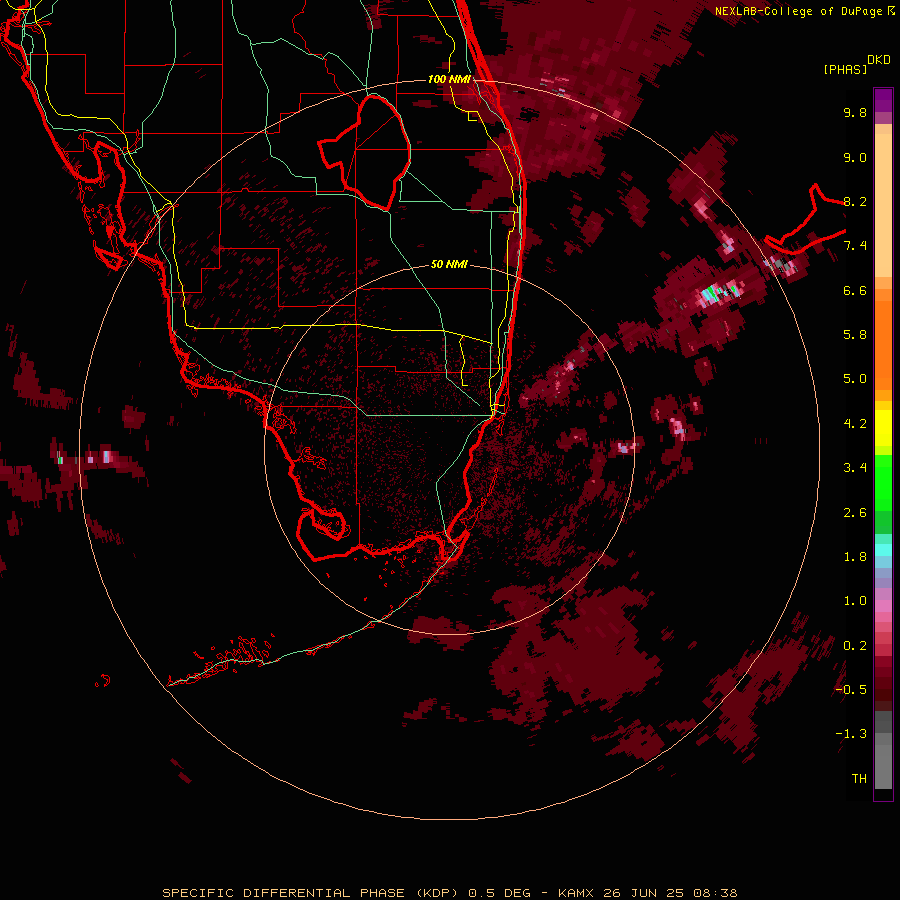Click the large radar echo southeast of Keys
The height and width of the screenshot is (900, 900).
577,651
